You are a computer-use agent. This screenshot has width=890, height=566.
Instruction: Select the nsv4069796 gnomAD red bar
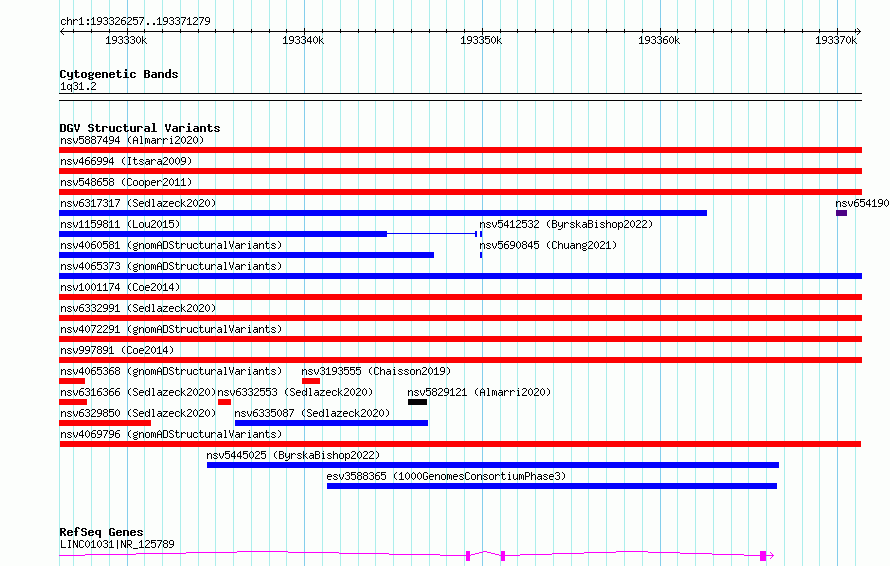pos(460,444)
